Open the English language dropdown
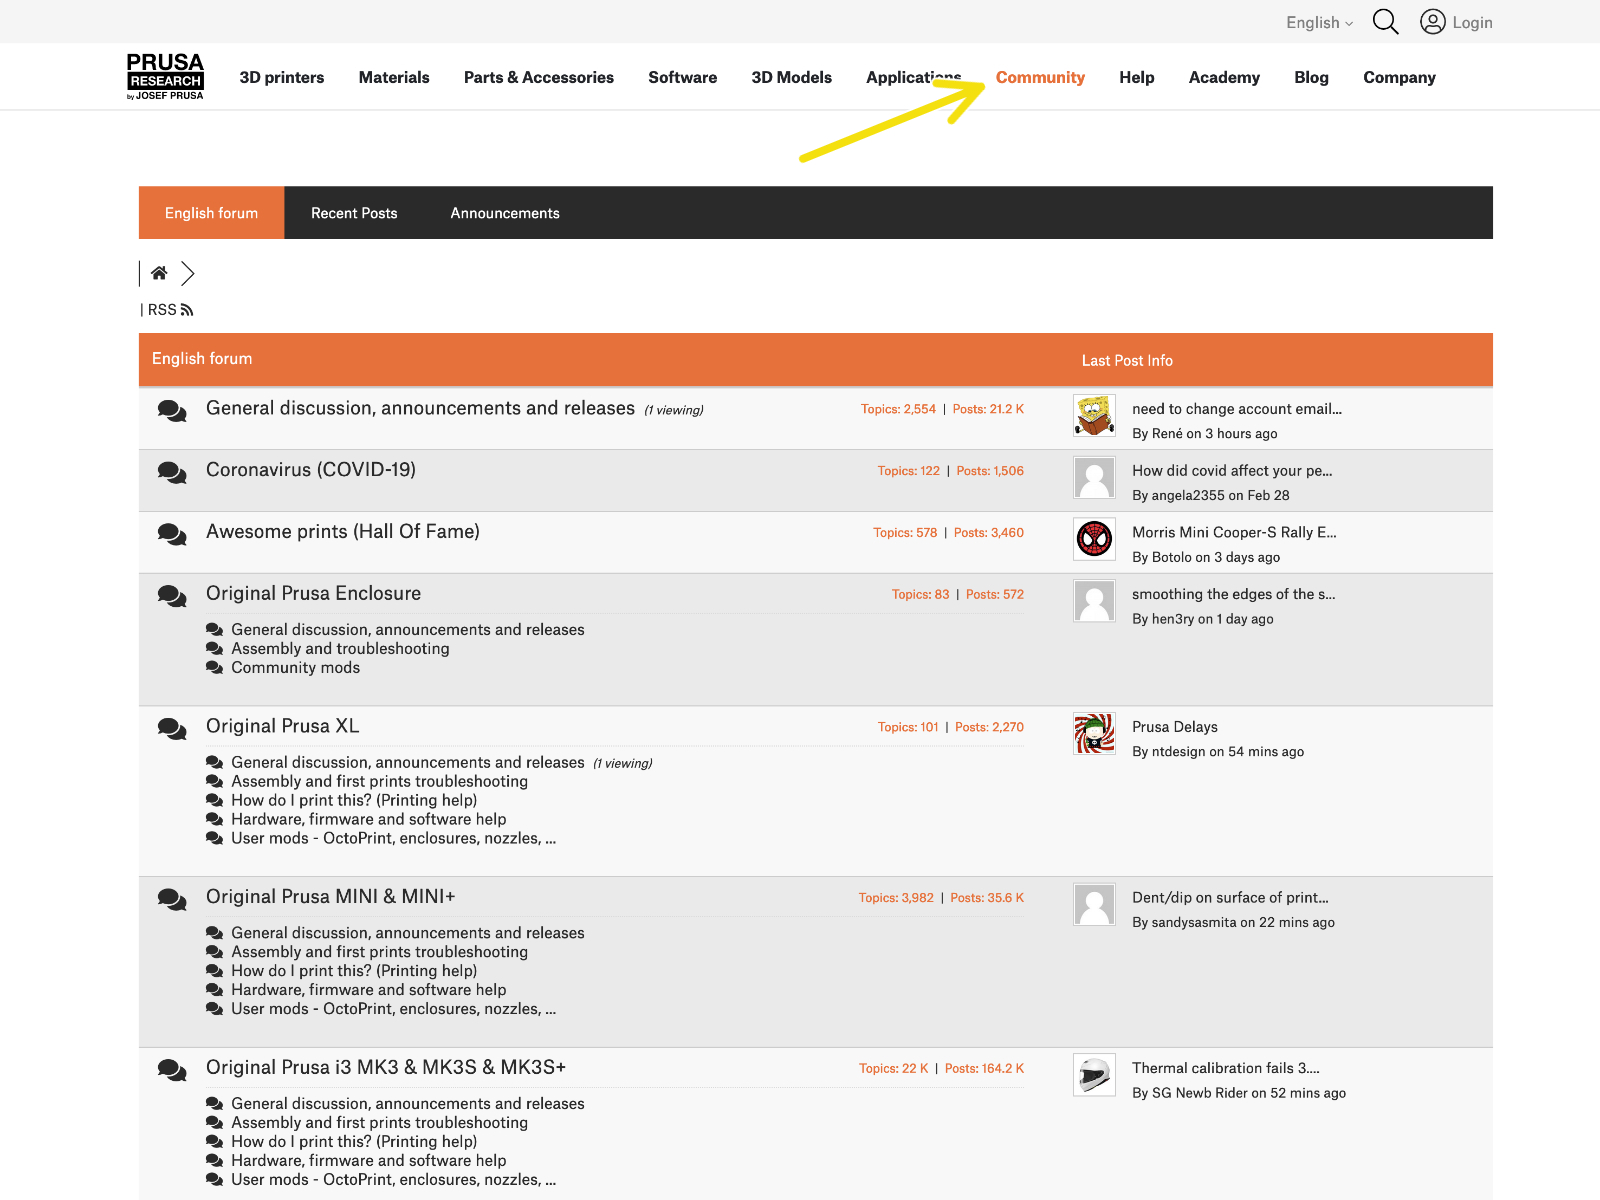Image resolution: width=1600 pixels, height=1200 pixels. tap(1319, 22)
